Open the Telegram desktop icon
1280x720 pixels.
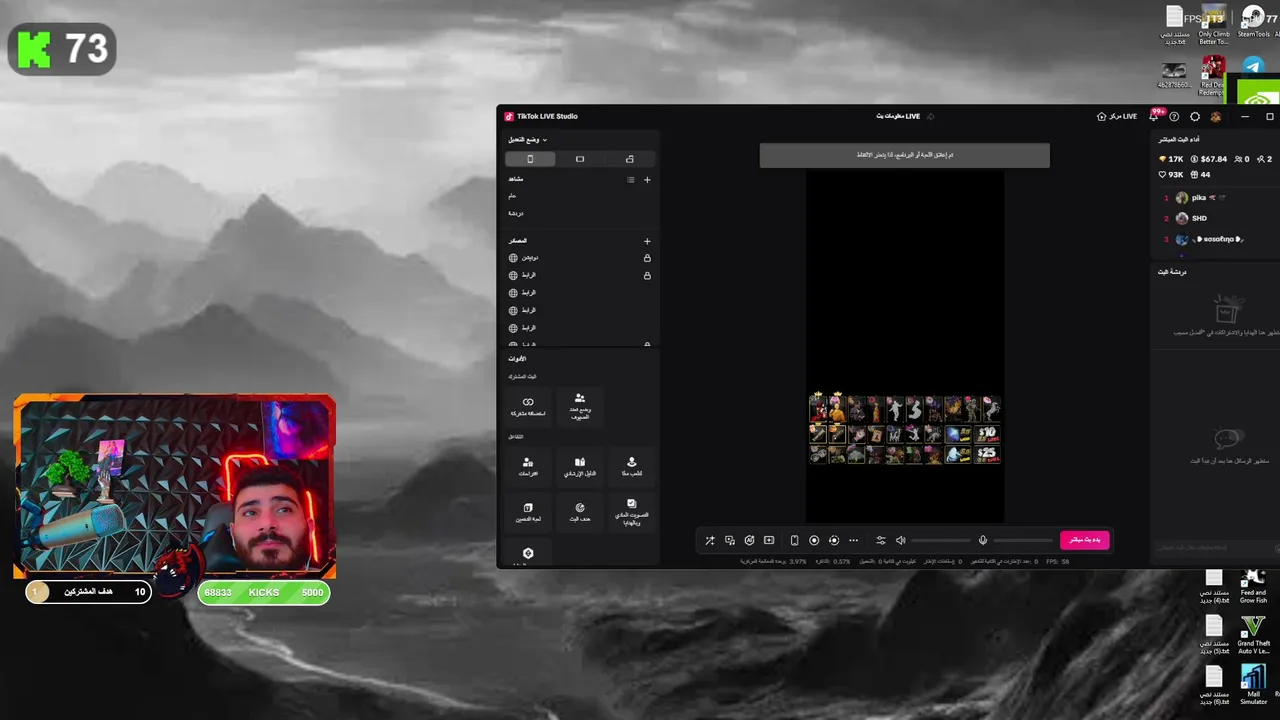click(x=1253, y=67)
